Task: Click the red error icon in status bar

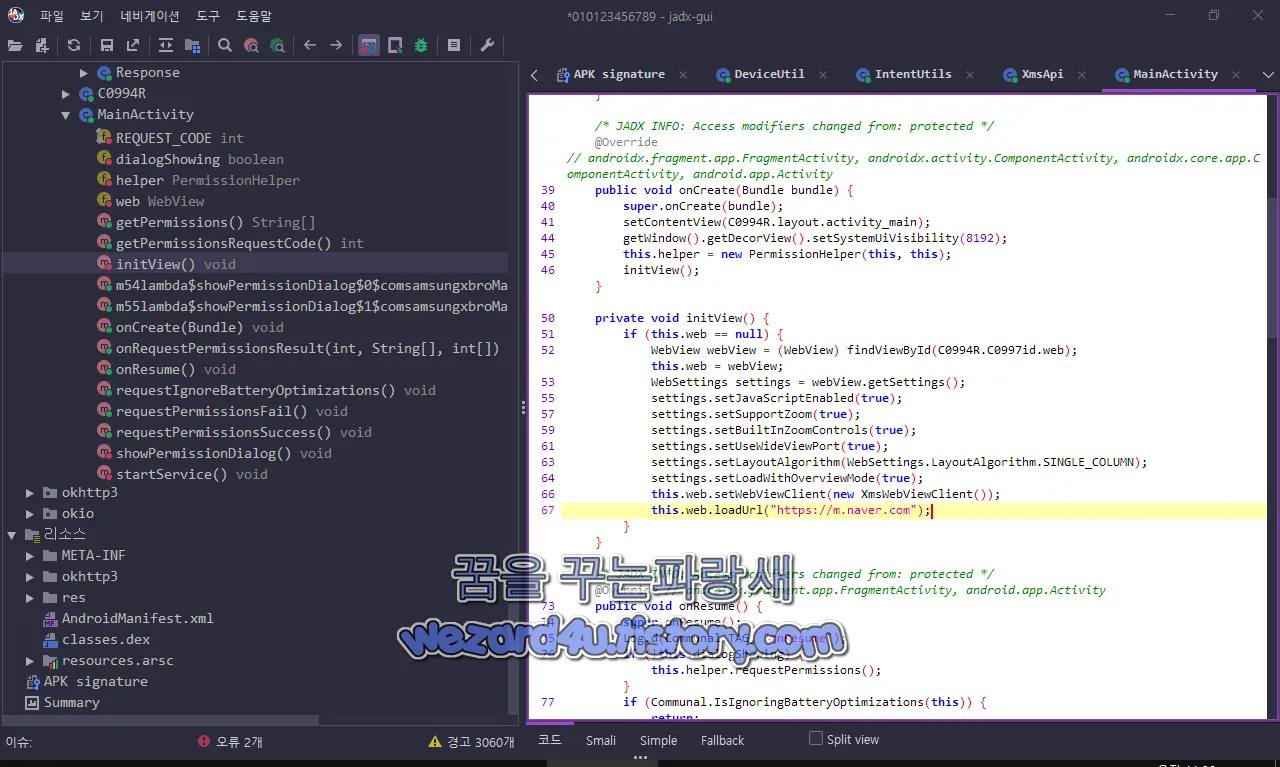Action: [204, 742]
